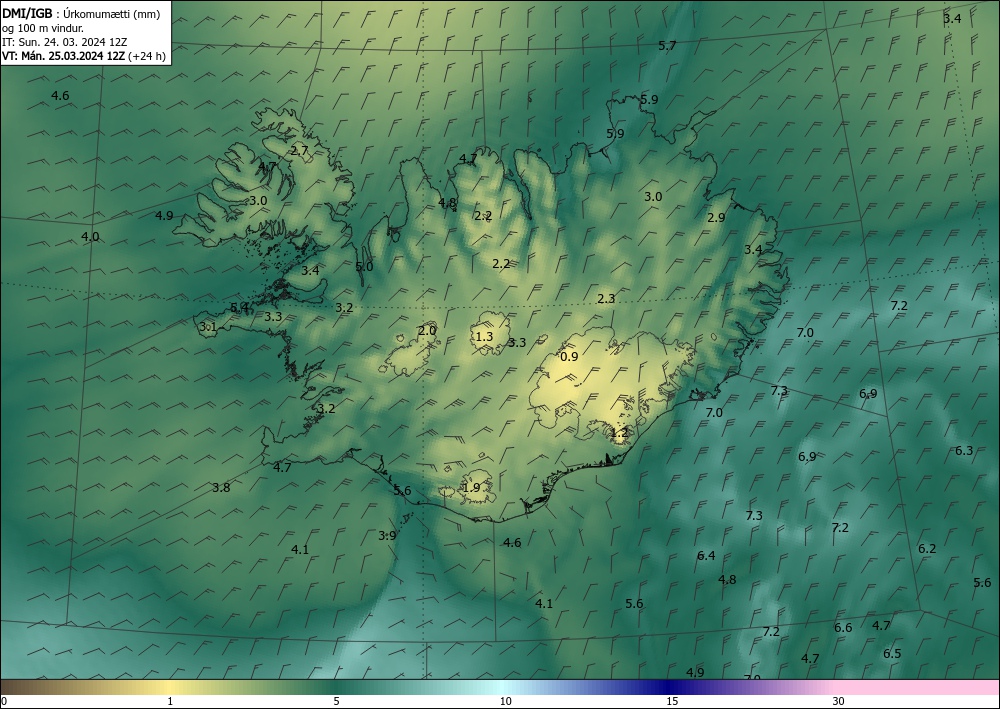Click the map value '4.0' off the west coast
This screenshot has height=709, width=1000.
coord(90,237)
